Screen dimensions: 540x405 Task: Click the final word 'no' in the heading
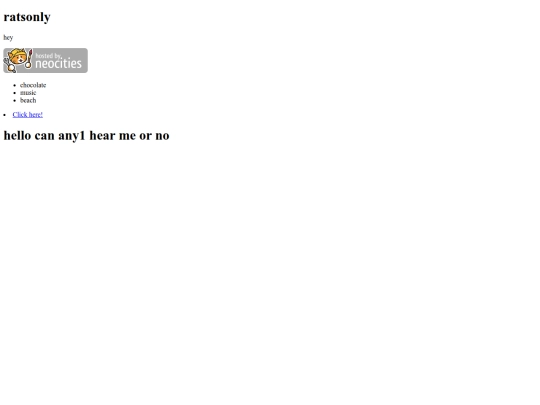coord(162,136)
